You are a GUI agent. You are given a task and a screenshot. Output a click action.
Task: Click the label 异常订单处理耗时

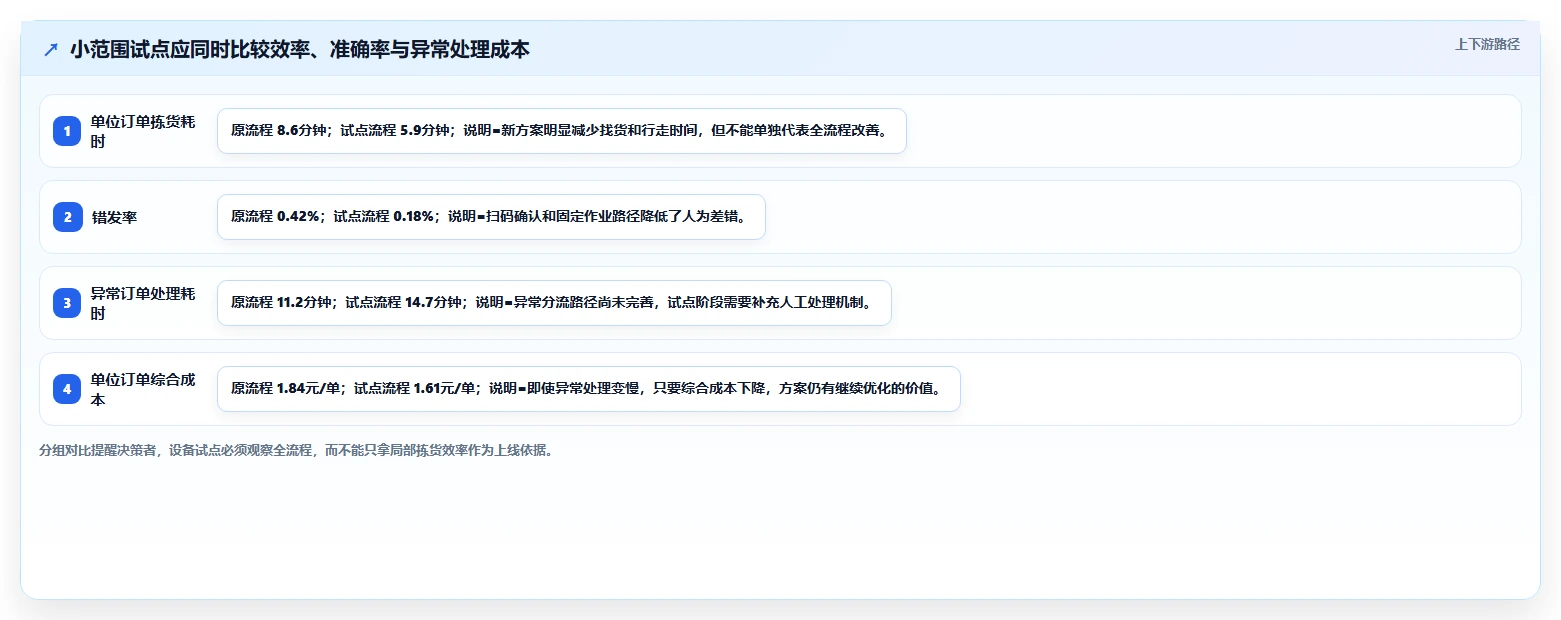click(144, 303)
